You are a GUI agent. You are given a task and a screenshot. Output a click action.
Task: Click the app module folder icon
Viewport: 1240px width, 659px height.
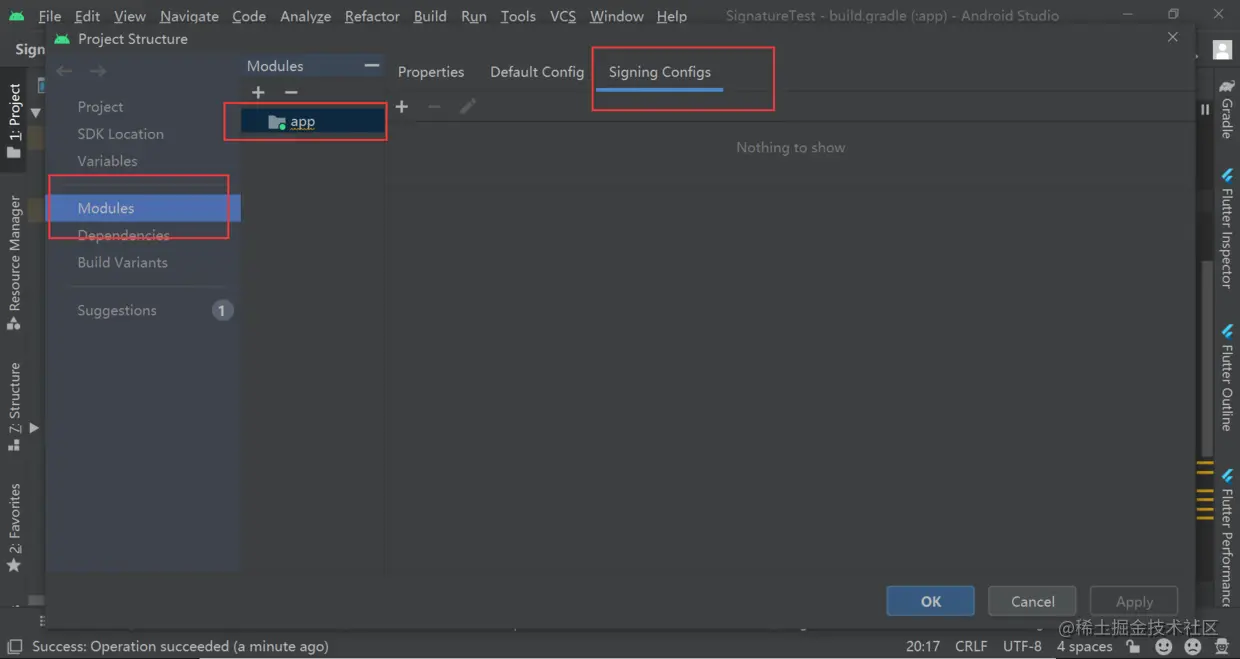(x=277, y=122)
